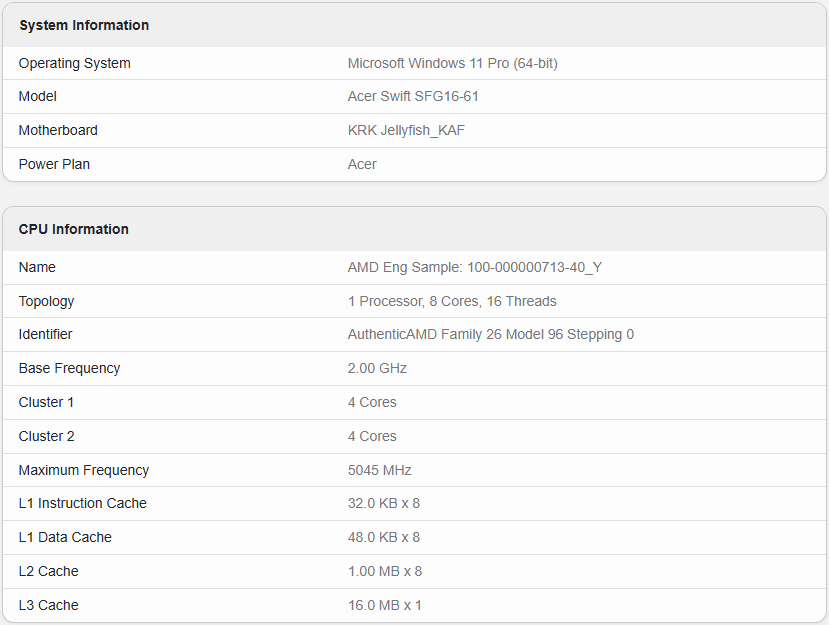Click the 48.0 KB x 8 value

[x=383, y=537]
